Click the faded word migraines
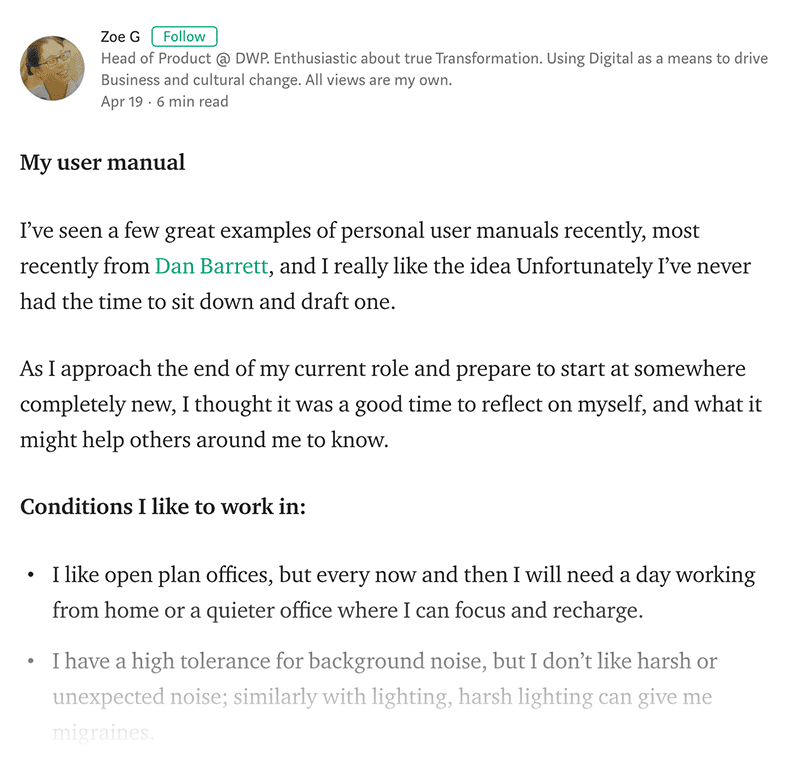Screen dimensions: 800x769 pyautogui.click(x=103, y=733)
